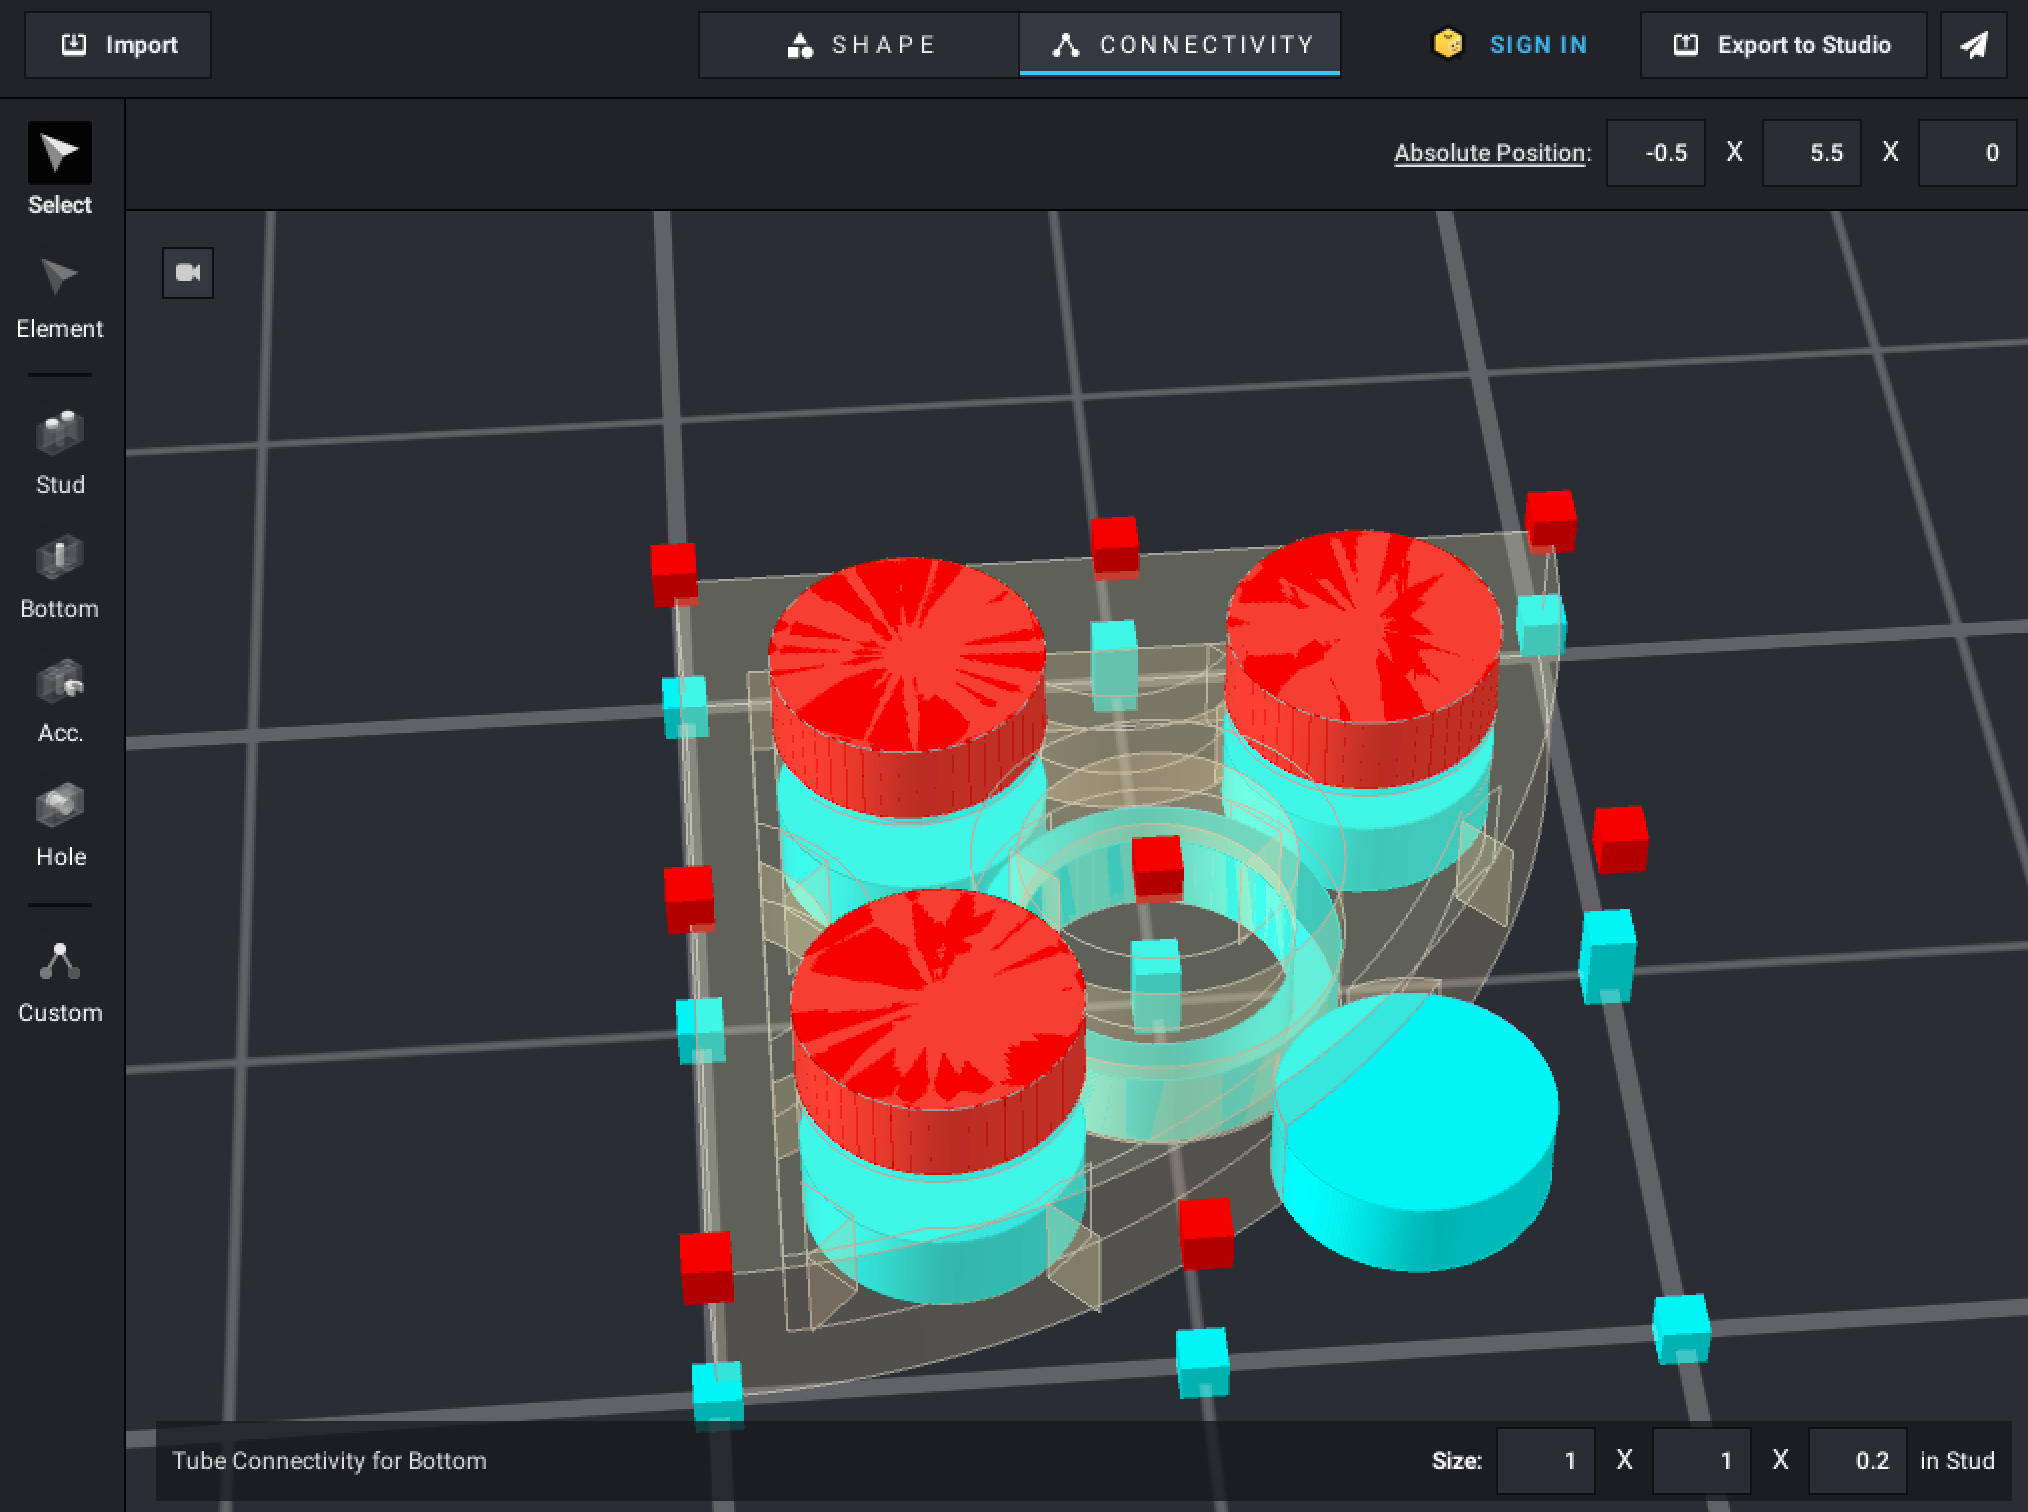Image resolution: width=2028 pixels, height=1512 pixels.
Task: Pick the Stud connectivity tool
Action: point(60,450)
